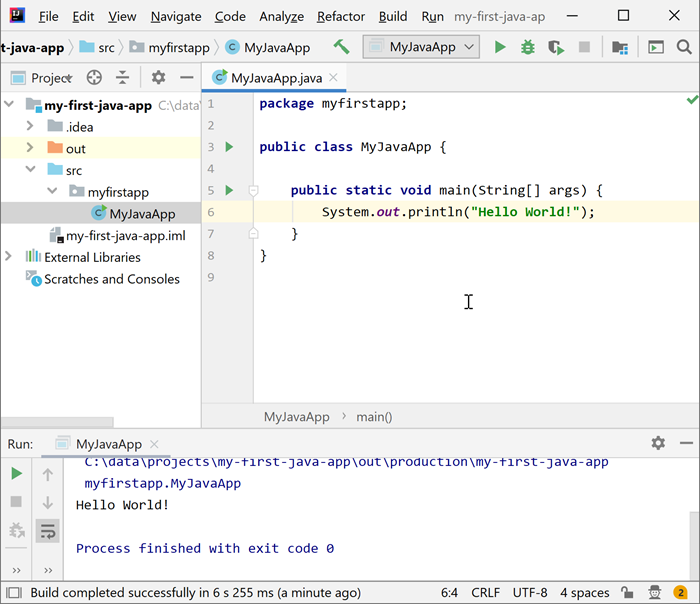Rerun program using Run panel green arrow
The width and height of the screenshot is (700, 604).
tap(16, 473)
